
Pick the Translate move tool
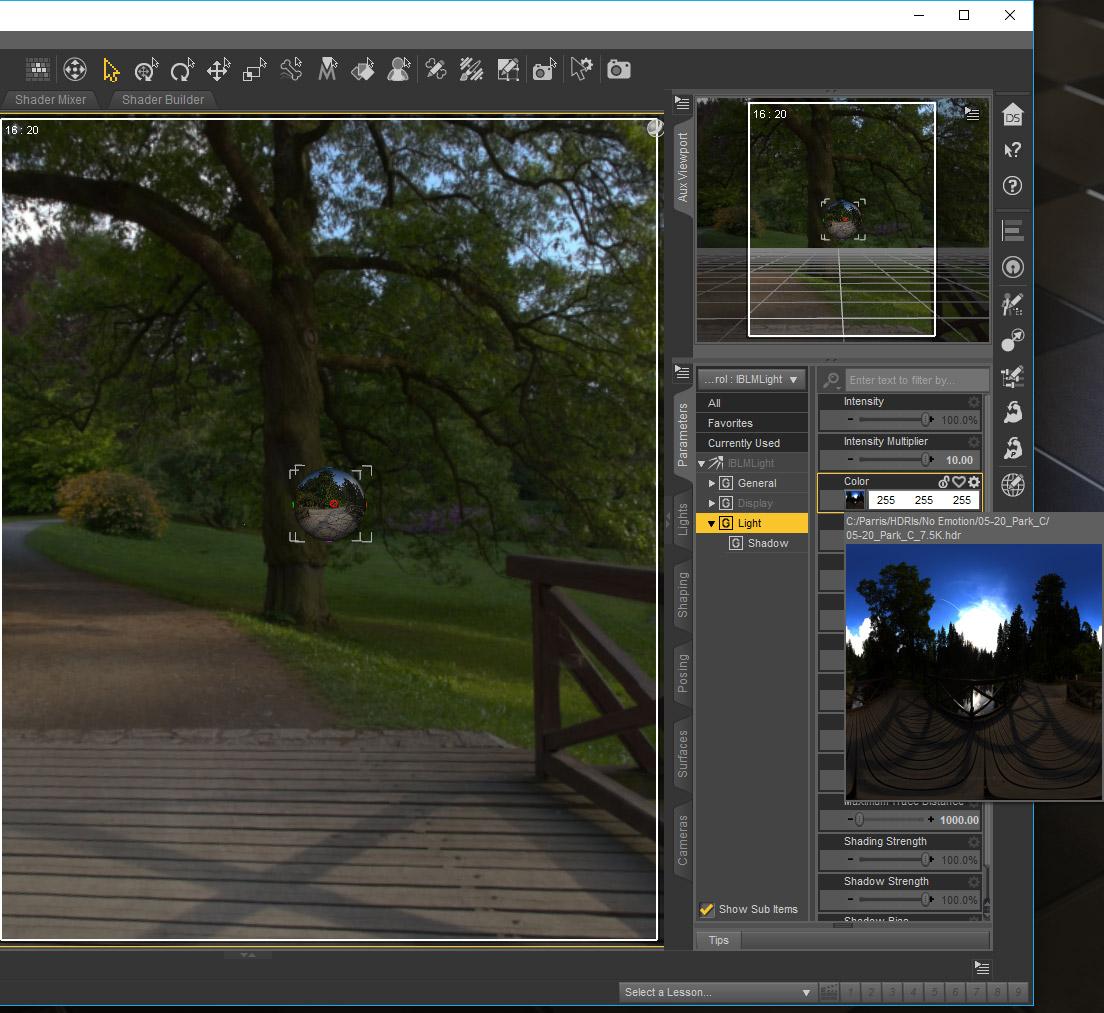pos(218,70)
